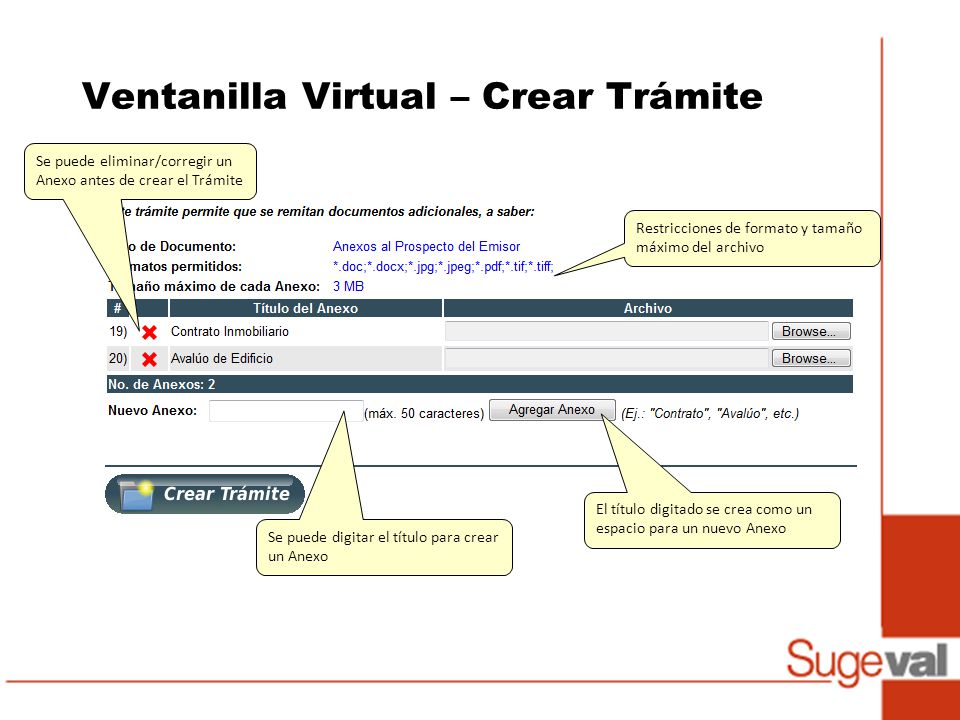Click the Sugeval logo

[x=867, y=661]
